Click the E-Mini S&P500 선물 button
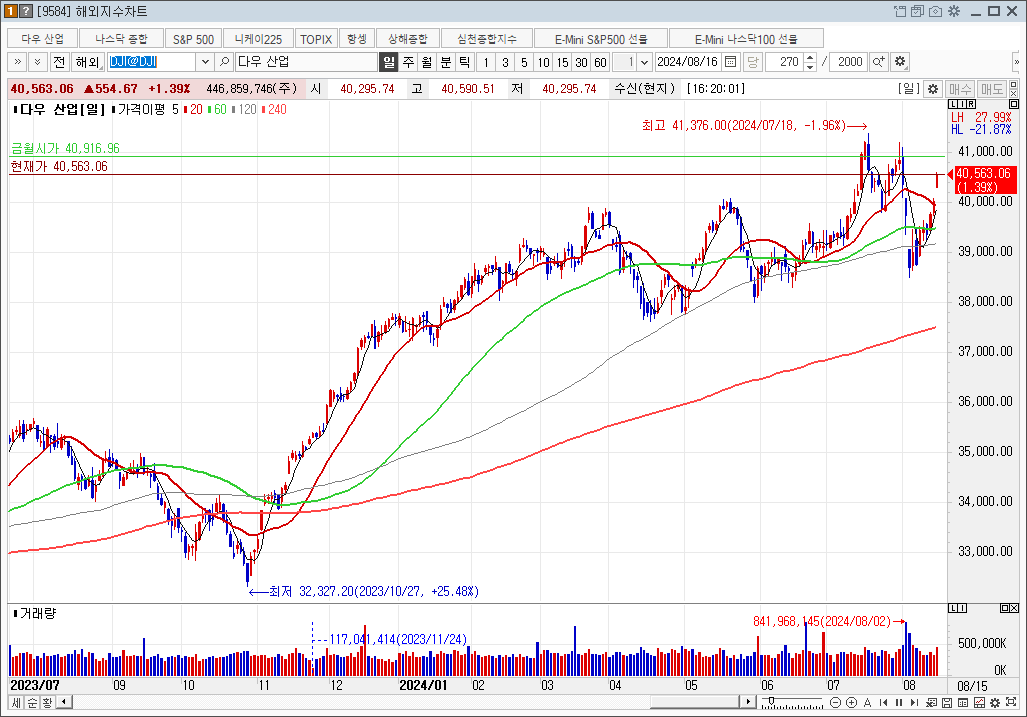Image resolution: width=1027 pixels, height=717 pixels. 602,39
